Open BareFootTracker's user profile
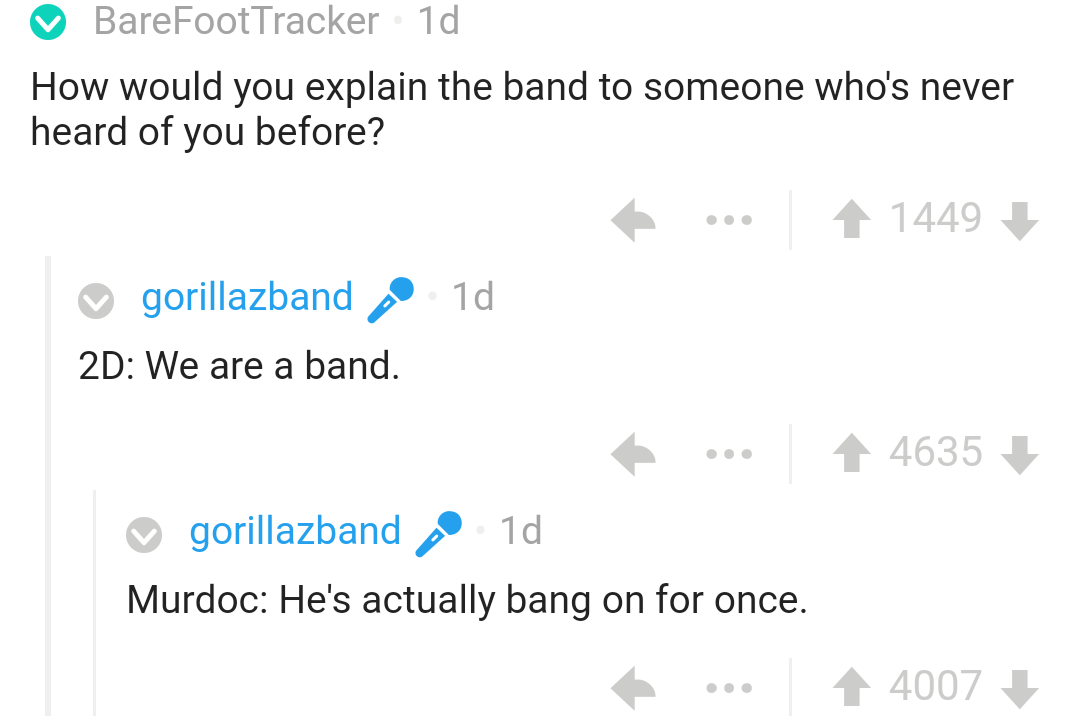This screenshot has height=716, width=1080. [x=236, y=21]
